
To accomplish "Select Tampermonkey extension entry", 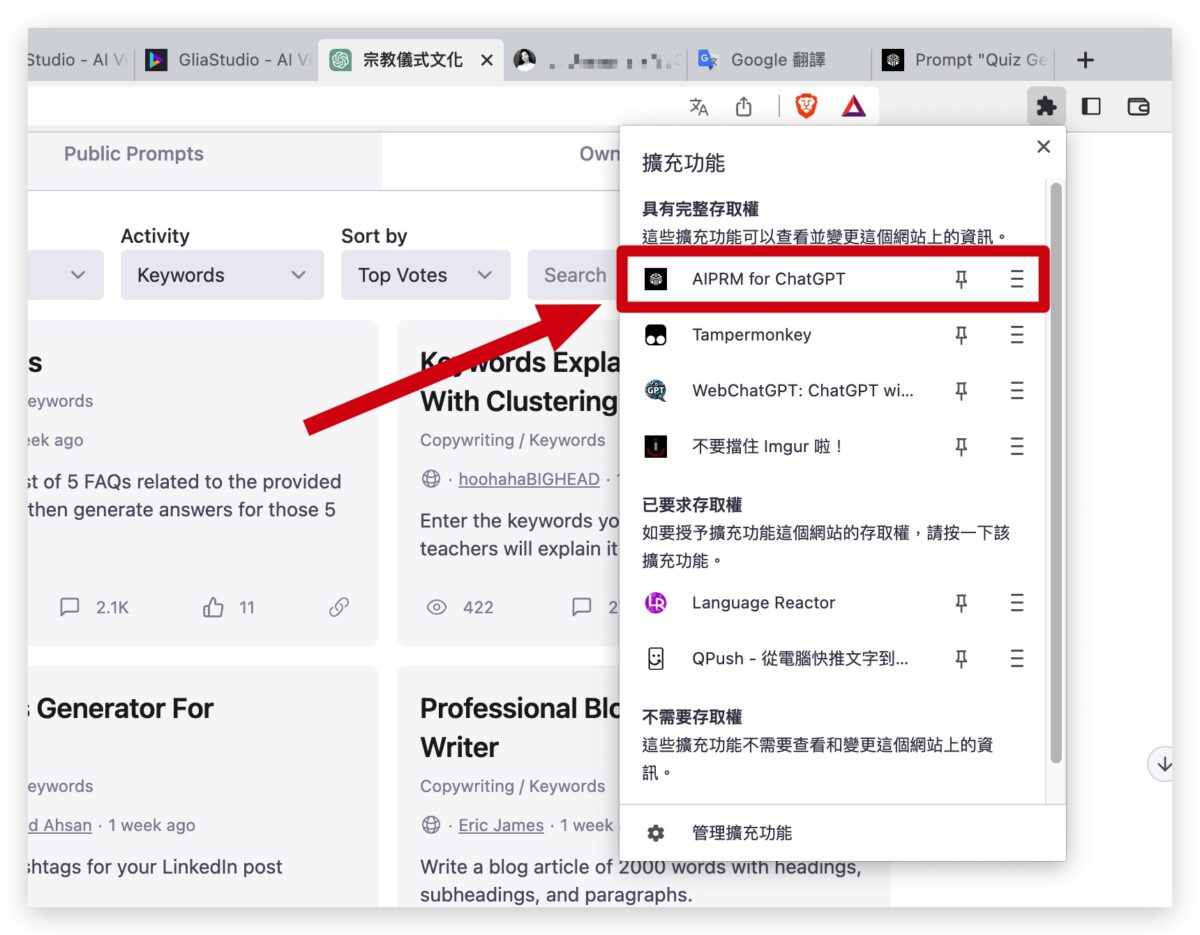I will point(751,335).
